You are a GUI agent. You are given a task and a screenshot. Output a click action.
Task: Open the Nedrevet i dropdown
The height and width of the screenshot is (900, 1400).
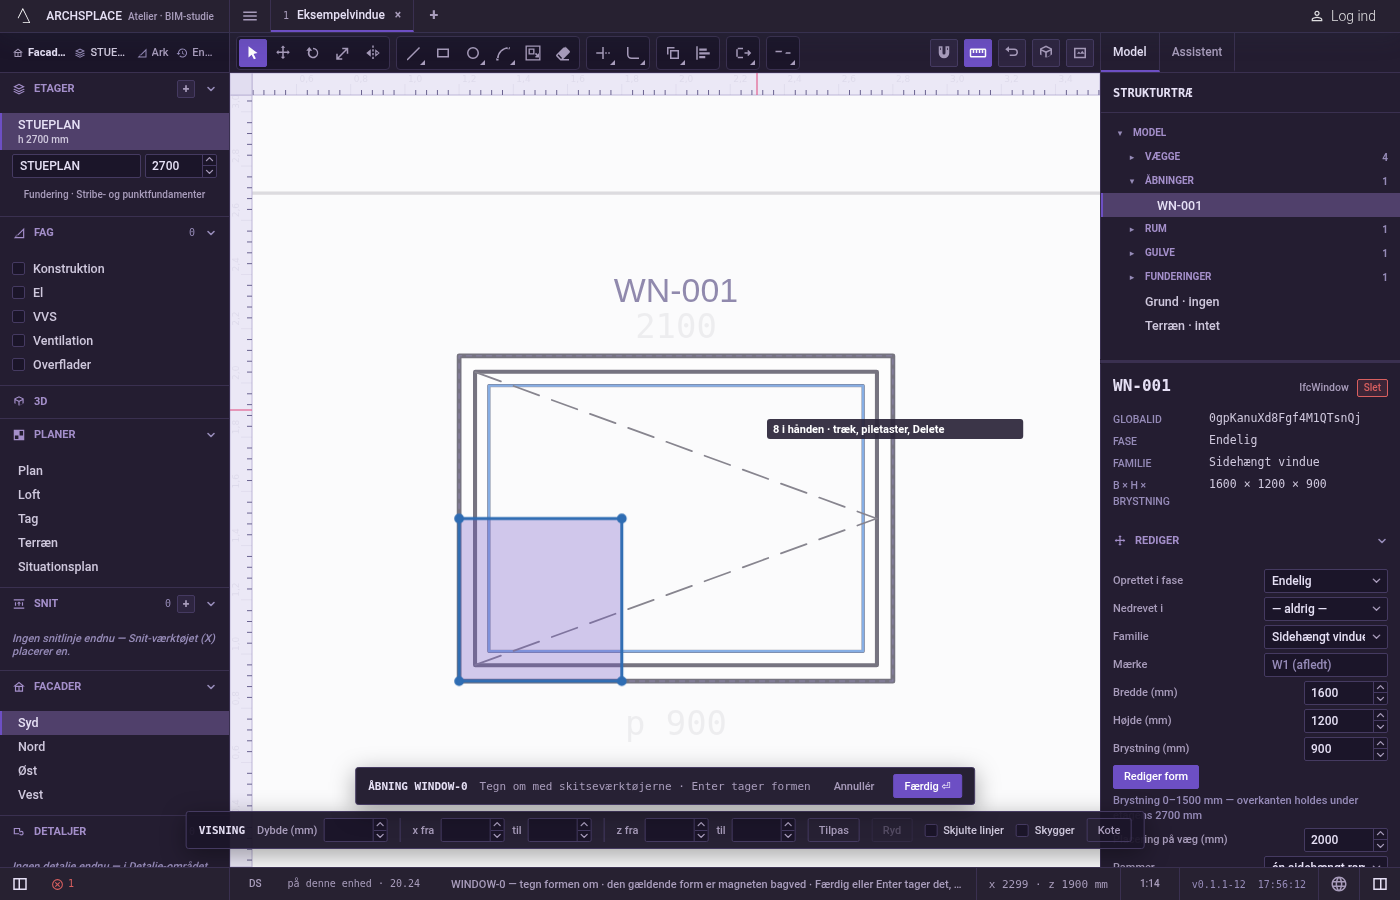coord(1326,609)
